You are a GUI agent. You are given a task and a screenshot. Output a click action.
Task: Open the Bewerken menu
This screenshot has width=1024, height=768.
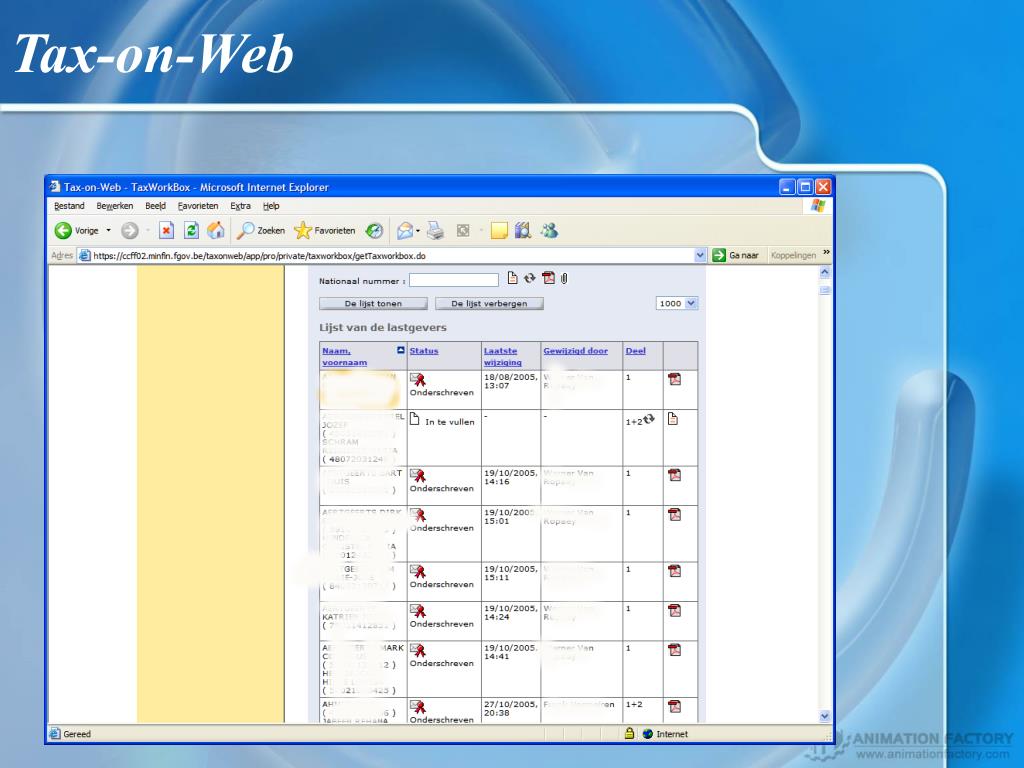[x=115, y=206]
